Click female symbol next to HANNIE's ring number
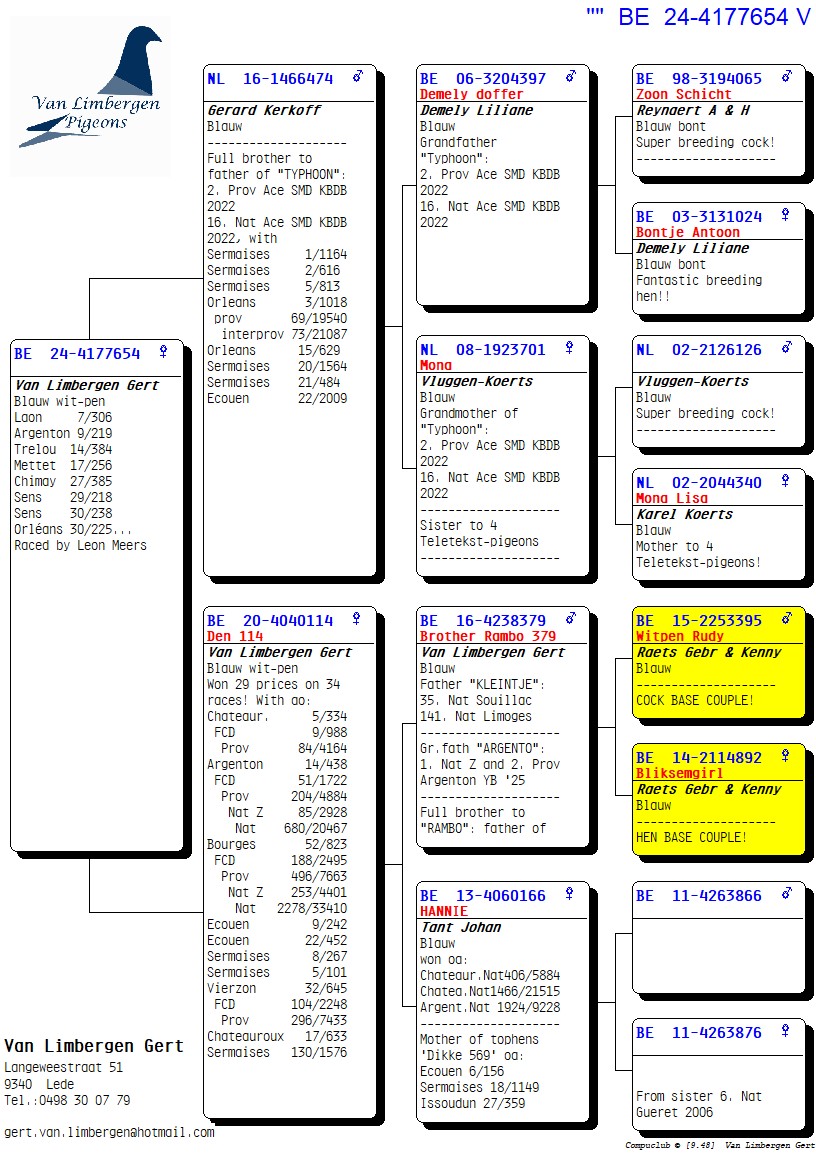Viewport: 816px width, 1172px height. (x=570, y=894)
